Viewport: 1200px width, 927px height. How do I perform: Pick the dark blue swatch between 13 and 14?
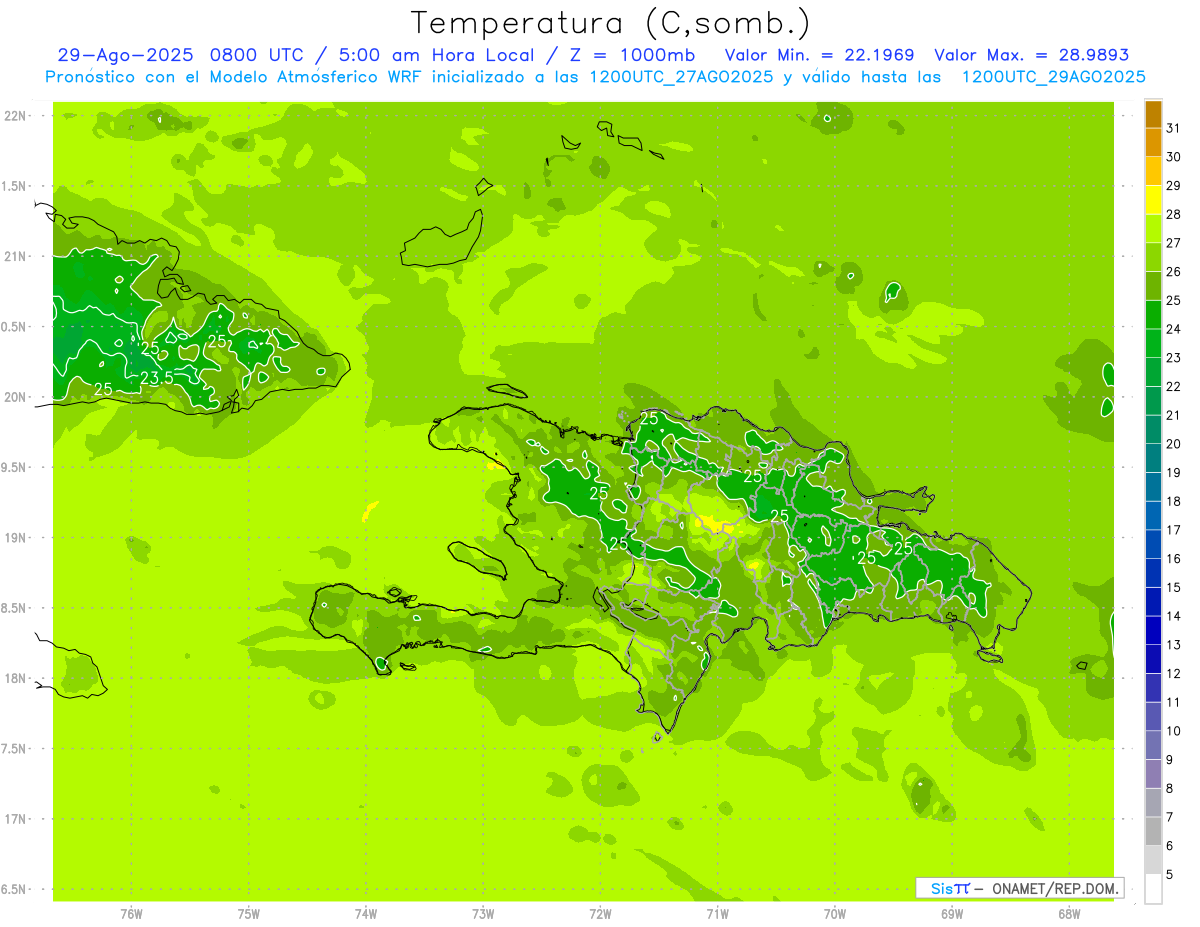click(1153, 630)
